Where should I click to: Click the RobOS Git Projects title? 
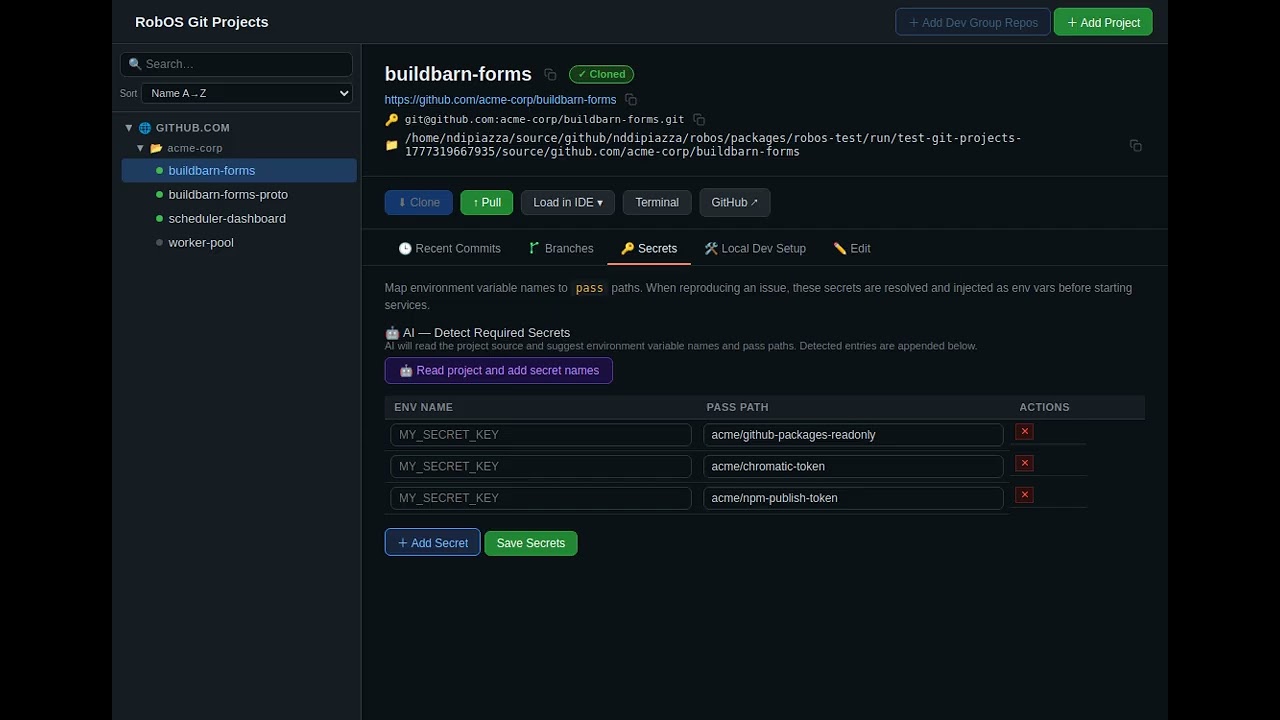point(202,22)
